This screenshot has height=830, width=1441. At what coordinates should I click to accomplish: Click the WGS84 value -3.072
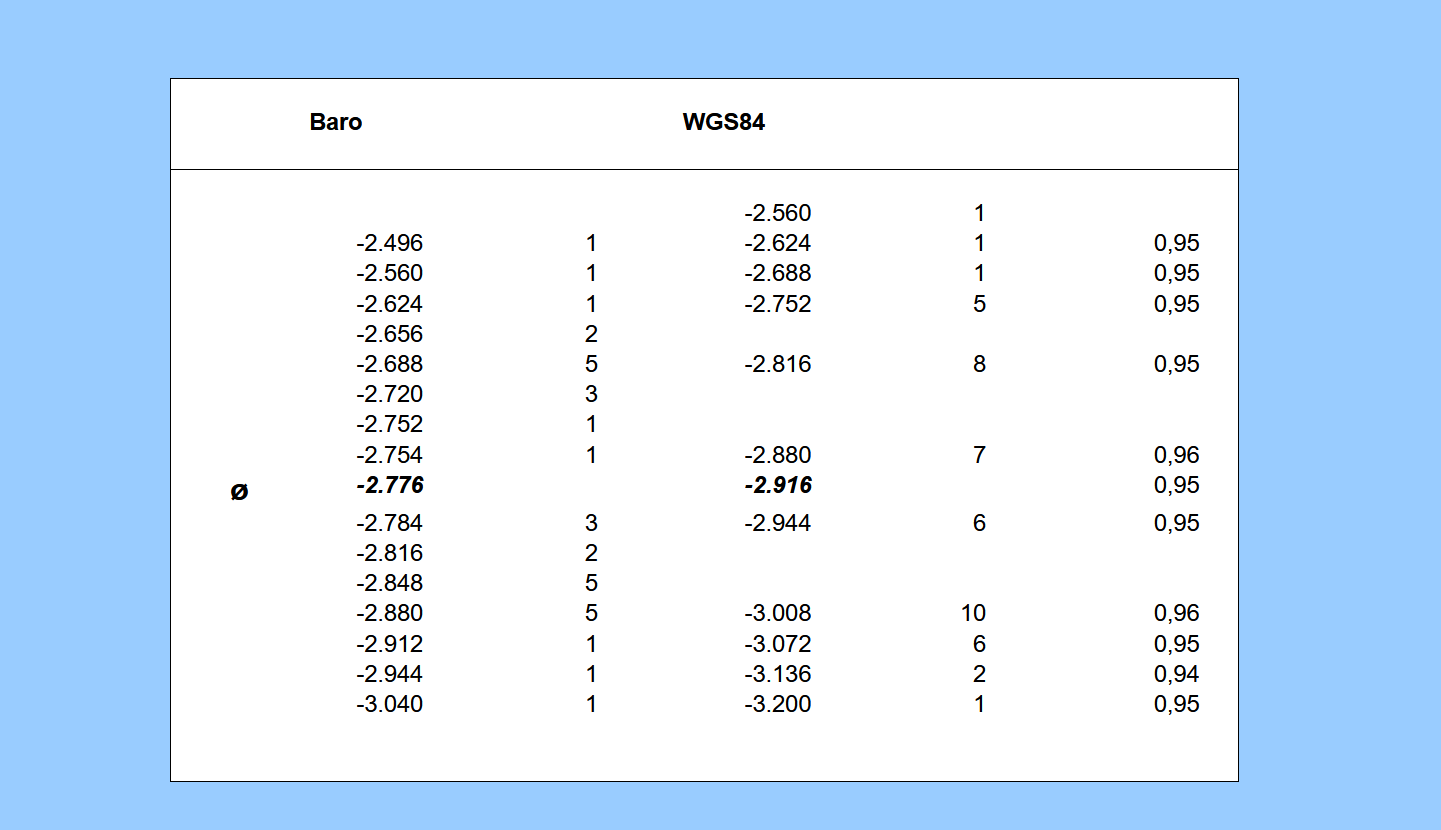click(x=777, y=644)
